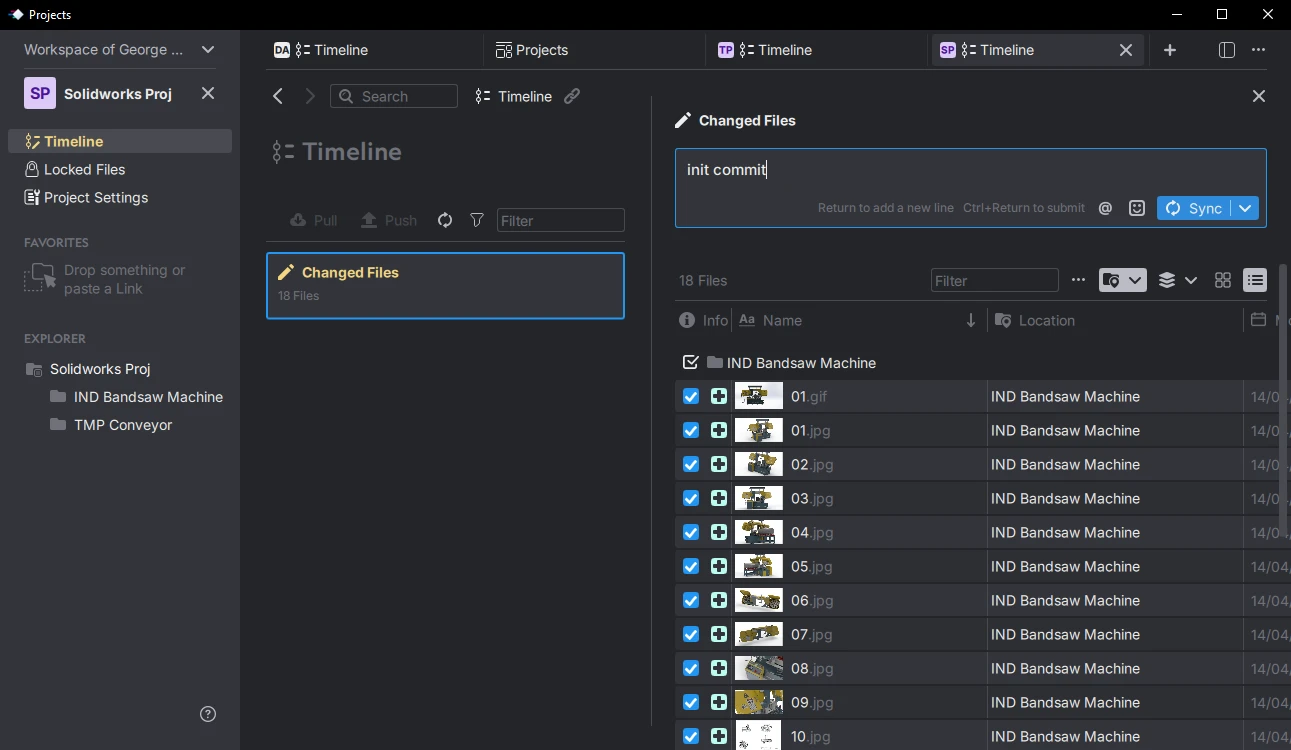Click the date column calendar icon

pos(1259,320)
